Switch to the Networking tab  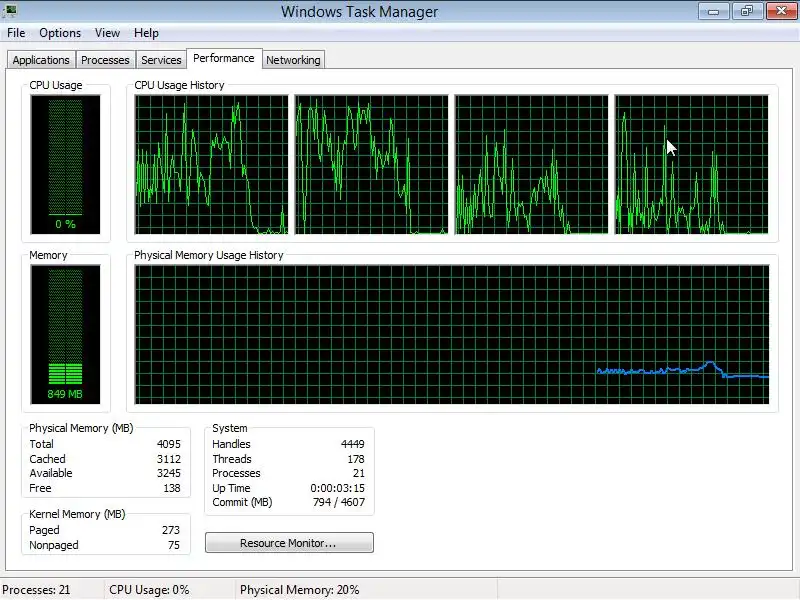[x=293, y=60]
